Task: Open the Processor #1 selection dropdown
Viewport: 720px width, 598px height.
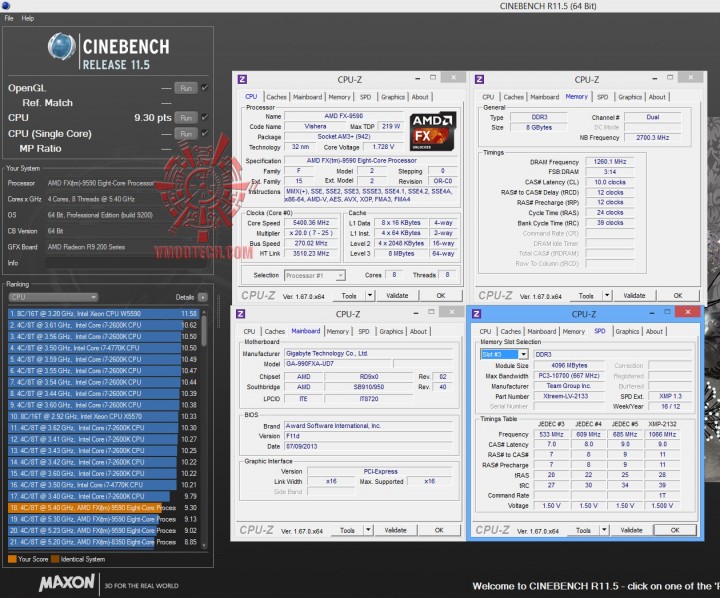Action: pyautogui.click(x=315, y=276)
